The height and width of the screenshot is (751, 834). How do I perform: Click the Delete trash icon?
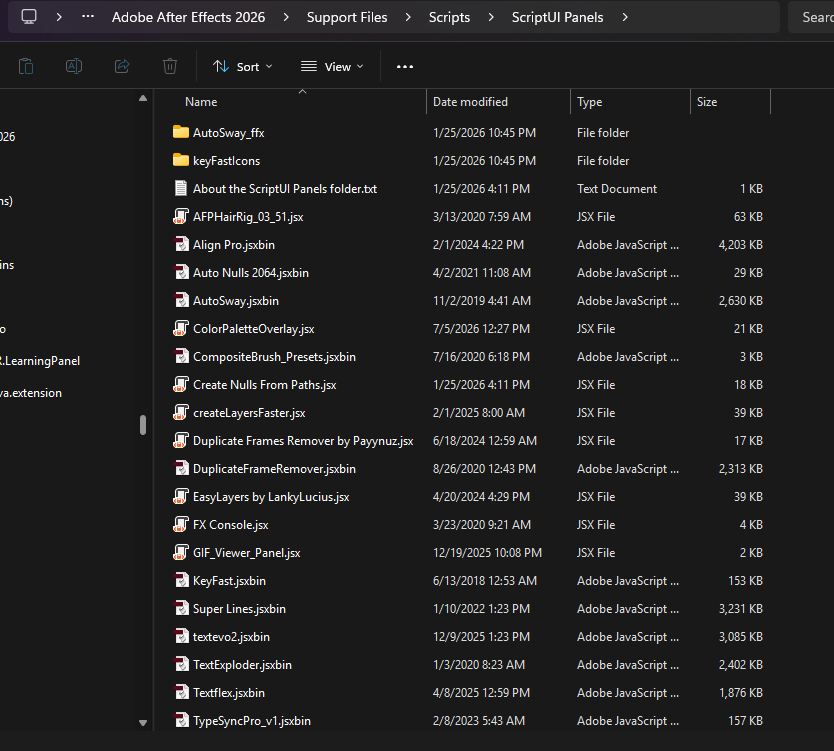(x=170, y=66)
